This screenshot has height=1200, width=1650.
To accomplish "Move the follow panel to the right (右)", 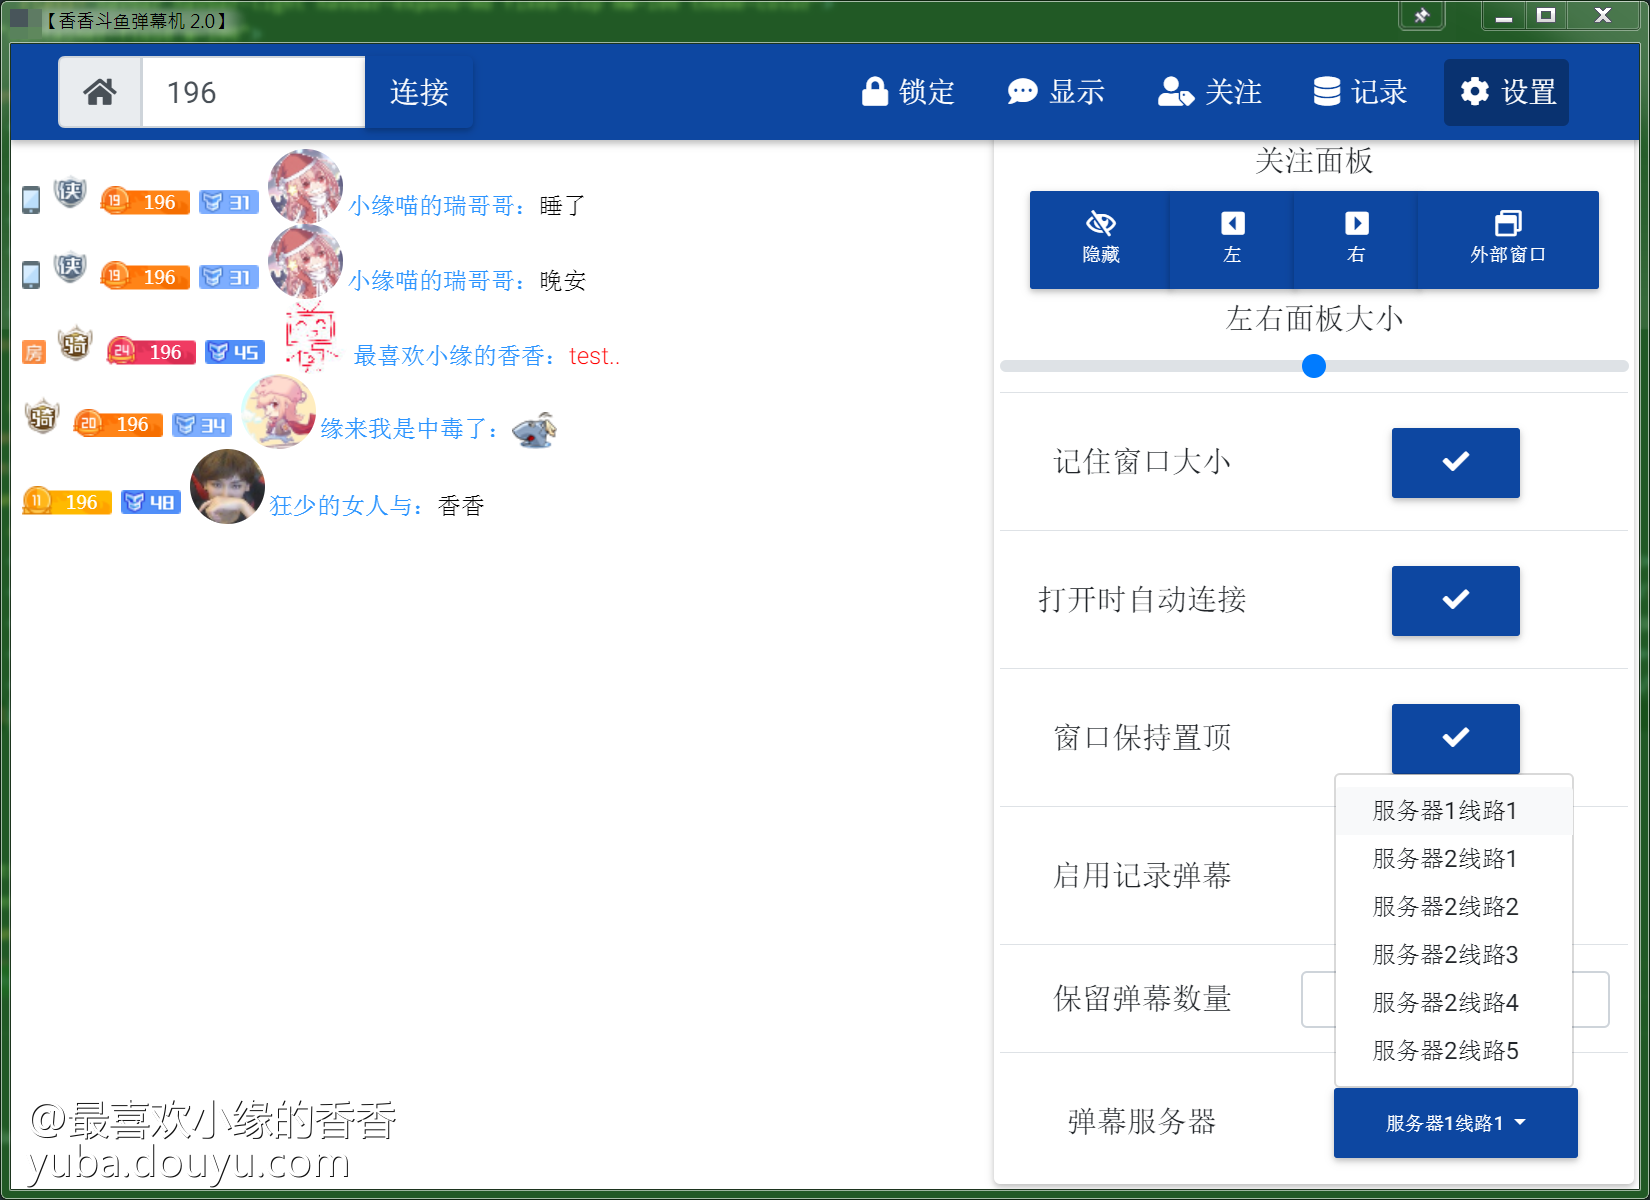I will point(1356,240).
